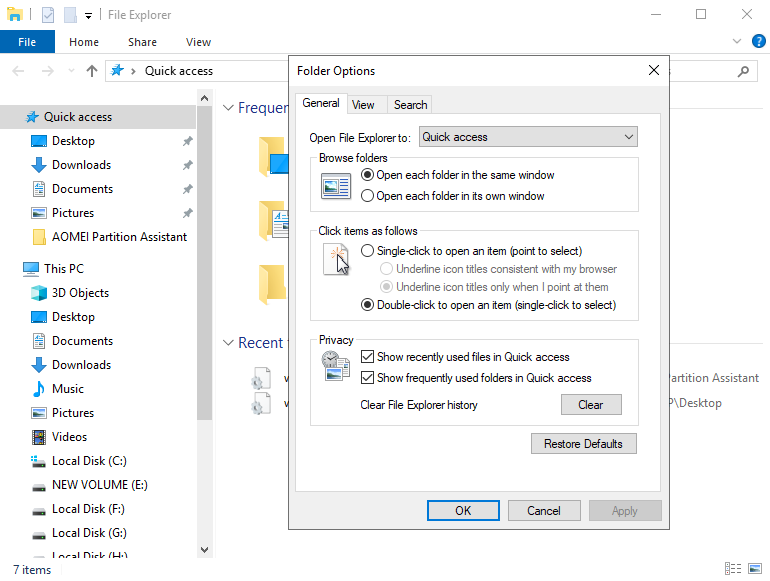This screenshot has width=770, height=581.
Task: Switch to the View ribbon tab in File Explorer
Action: (x=198, y=42)
